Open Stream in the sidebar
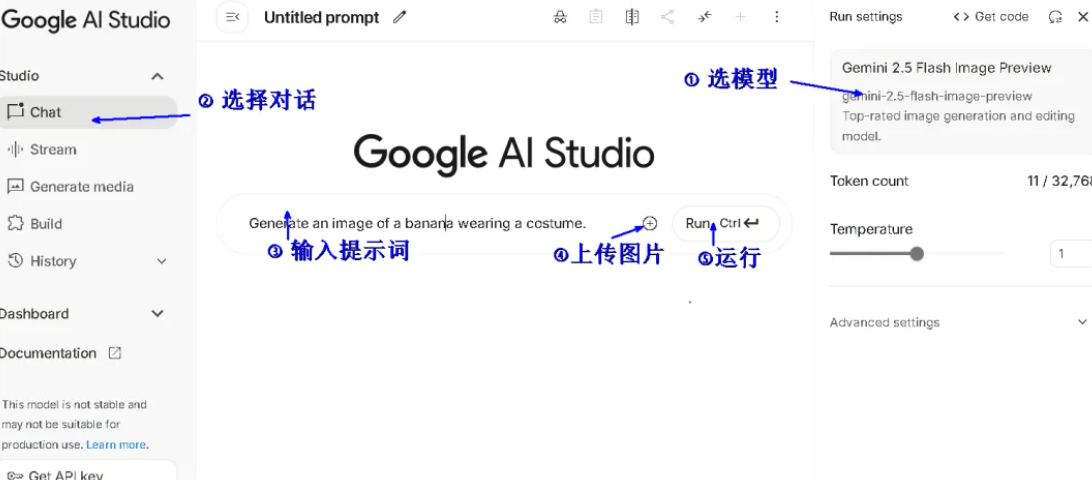 [x=52, y=149]
